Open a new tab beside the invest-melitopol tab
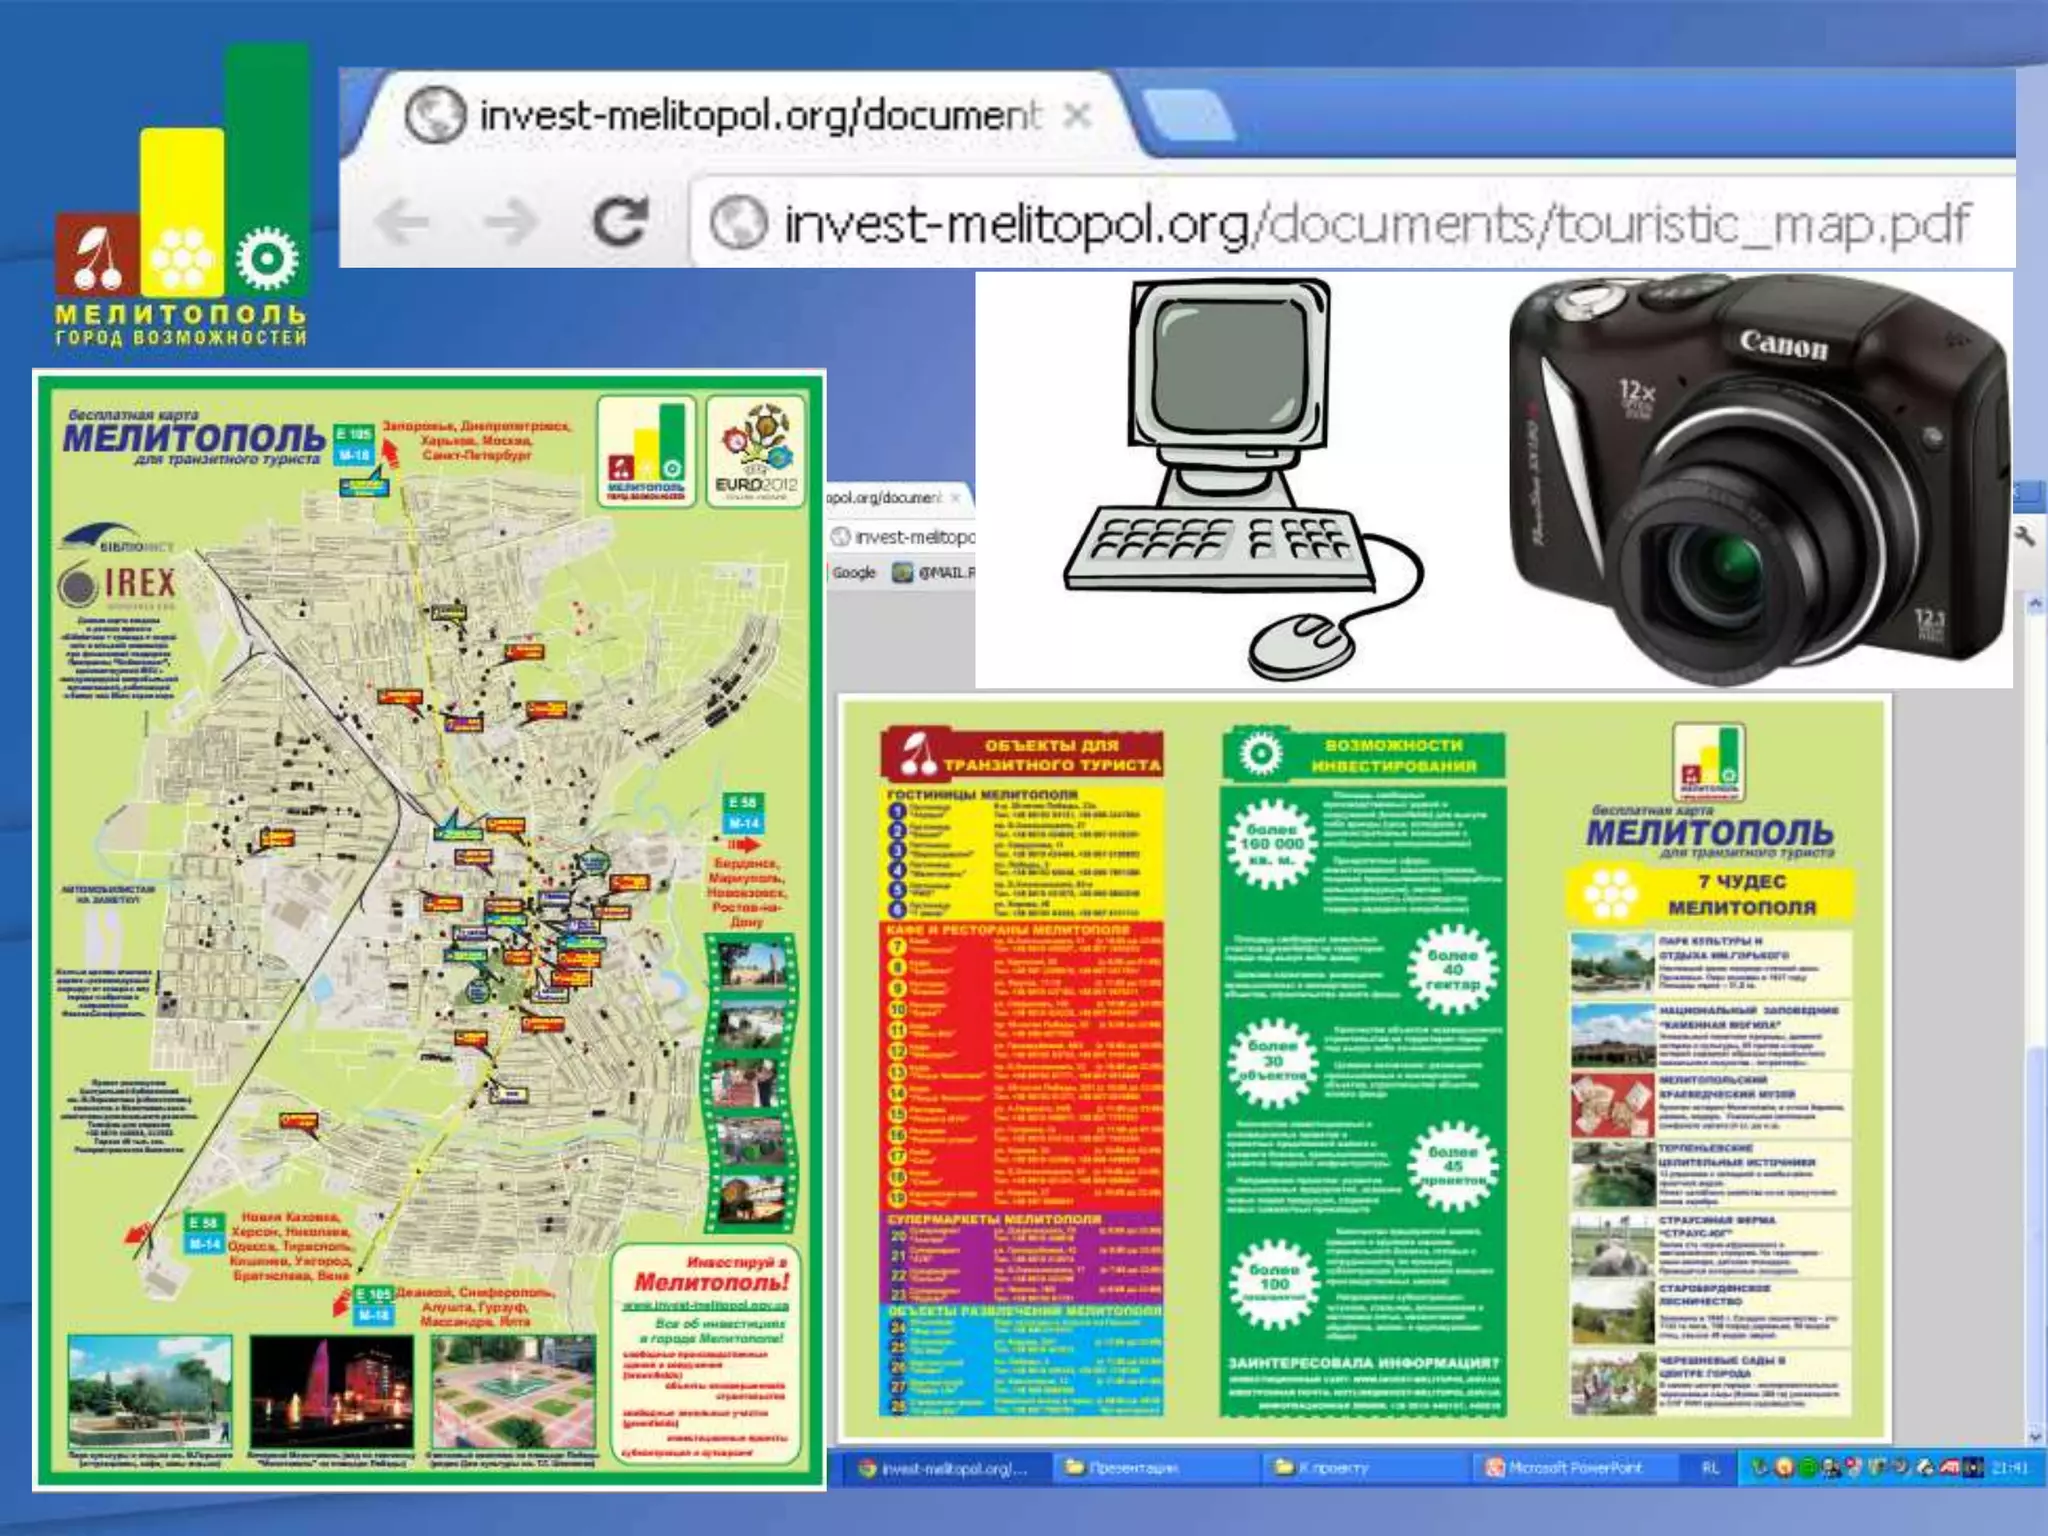Viewport: 2048px width, 1536px height. coord(1188,116)
